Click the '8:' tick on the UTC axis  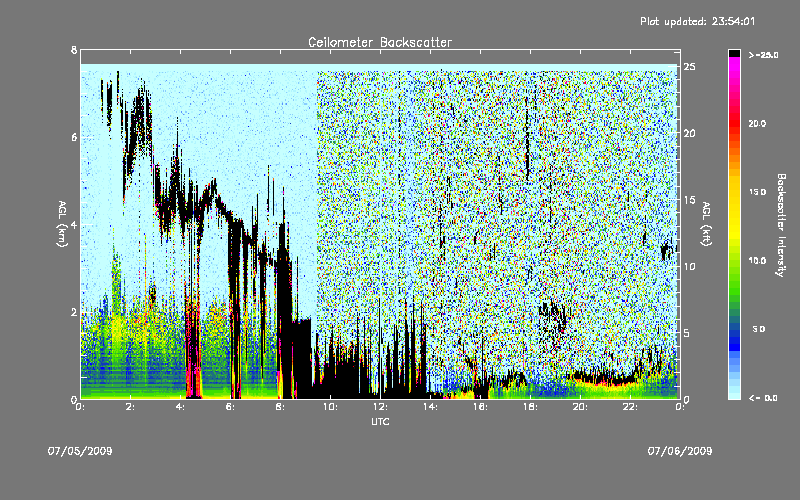coord(281,407)
